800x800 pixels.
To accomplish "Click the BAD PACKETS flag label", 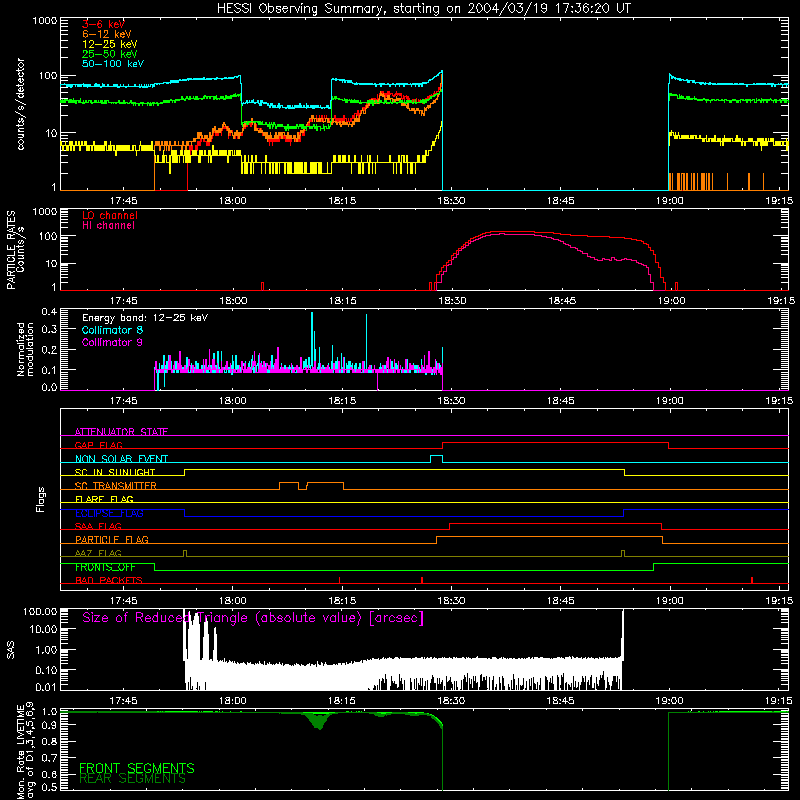I will (109, 580).
